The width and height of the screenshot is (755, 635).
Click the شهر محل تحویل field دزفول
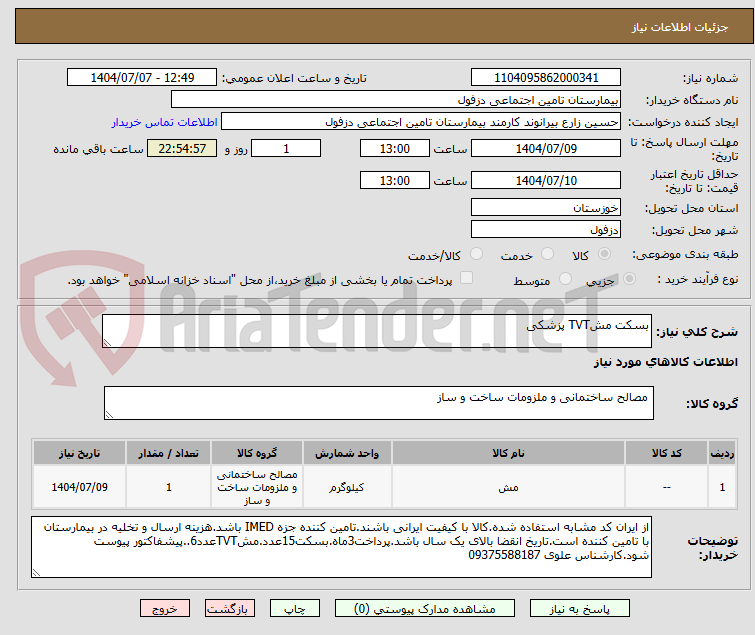coord(546,229)
